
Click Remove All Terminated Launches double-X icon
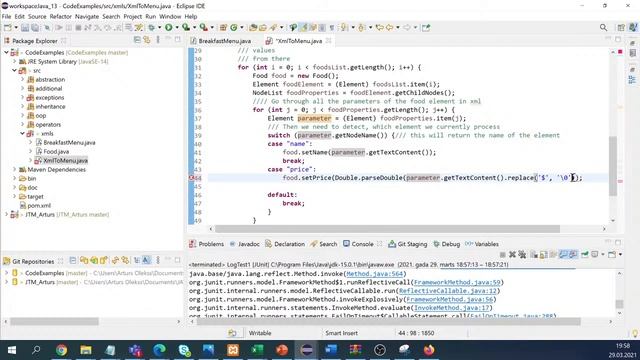522,255
